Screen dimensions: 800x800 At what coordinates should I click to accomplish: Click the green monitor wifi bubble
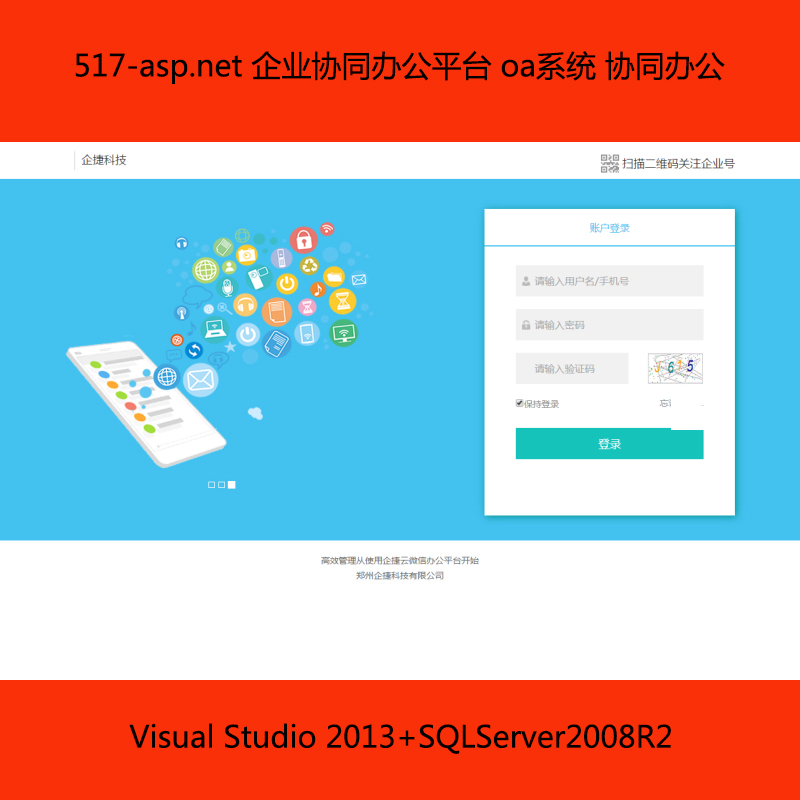point(343,333)
